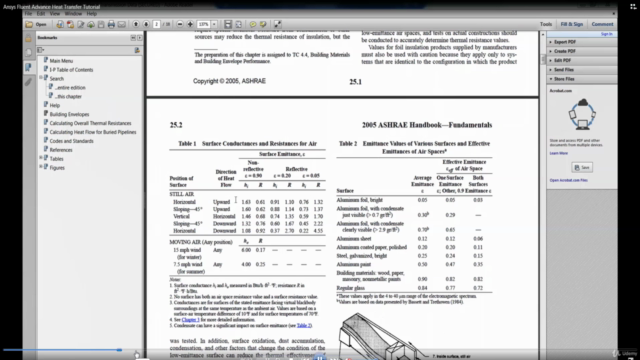Follow the Table 2 link in notes
The image size is (640, 360).
[304, 326]
